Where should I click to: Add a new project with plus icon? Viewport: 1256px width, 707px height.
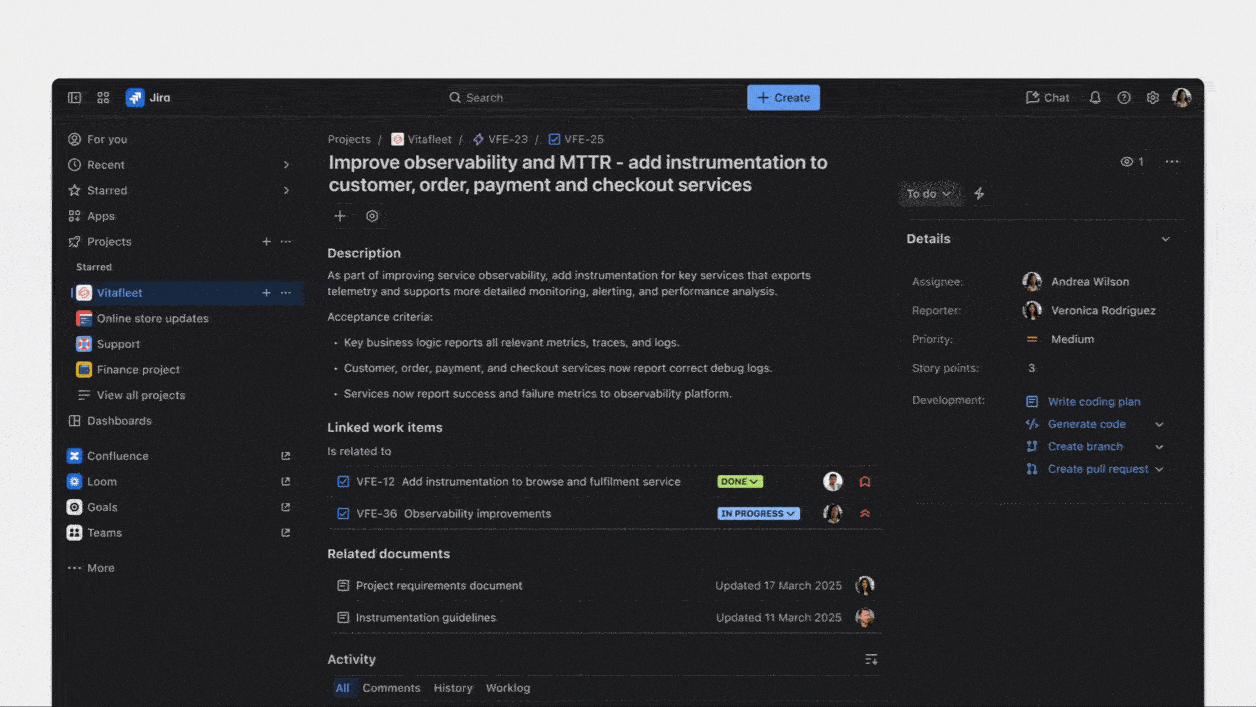tap(266, 242)
